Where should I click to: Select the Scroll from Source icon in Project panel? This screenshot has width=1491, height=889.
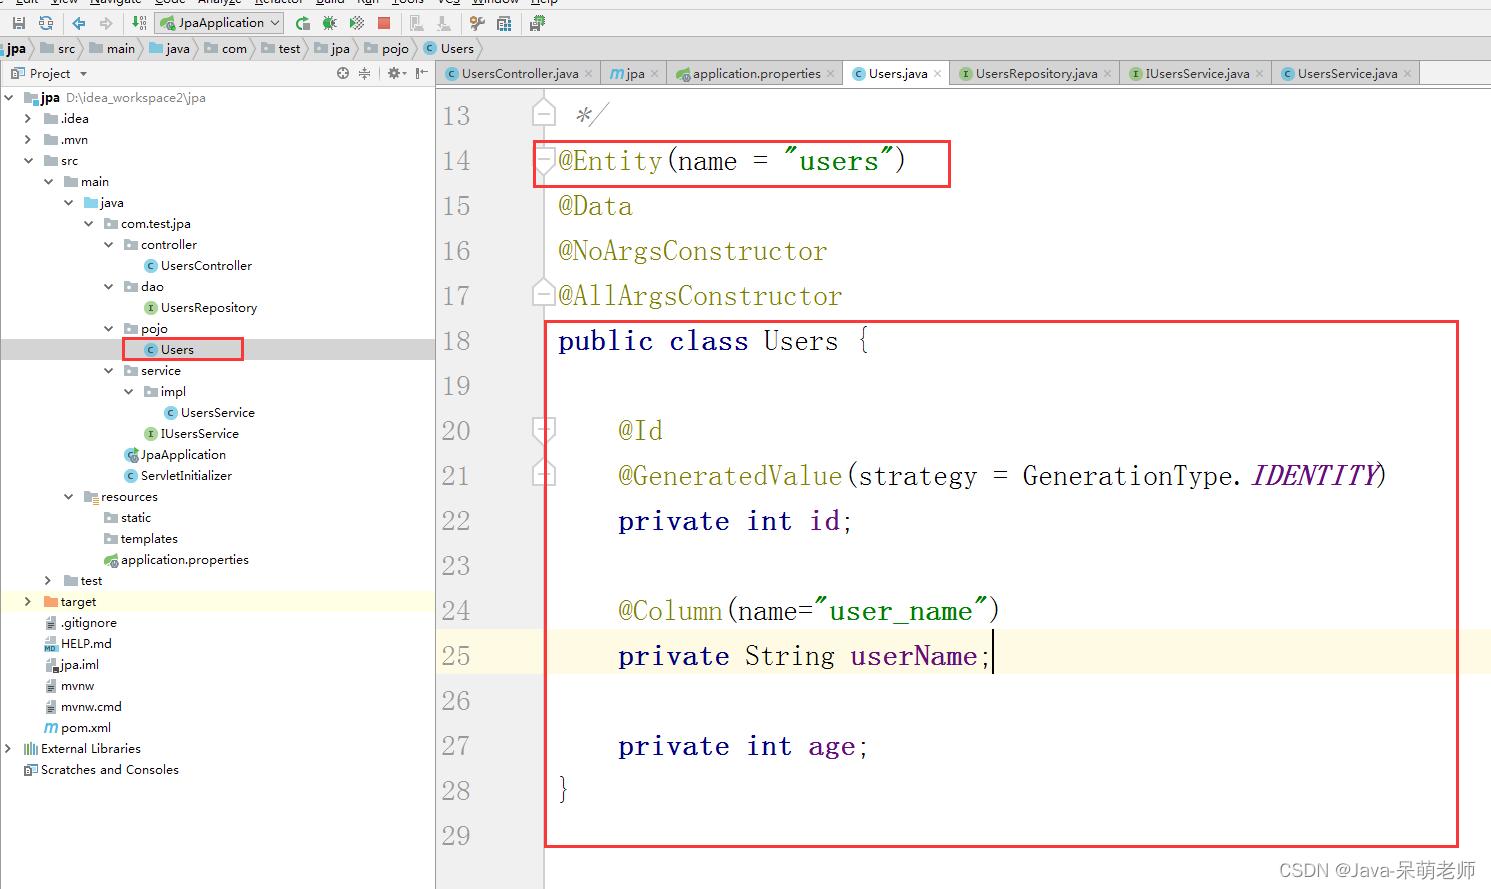coord(342,73)
